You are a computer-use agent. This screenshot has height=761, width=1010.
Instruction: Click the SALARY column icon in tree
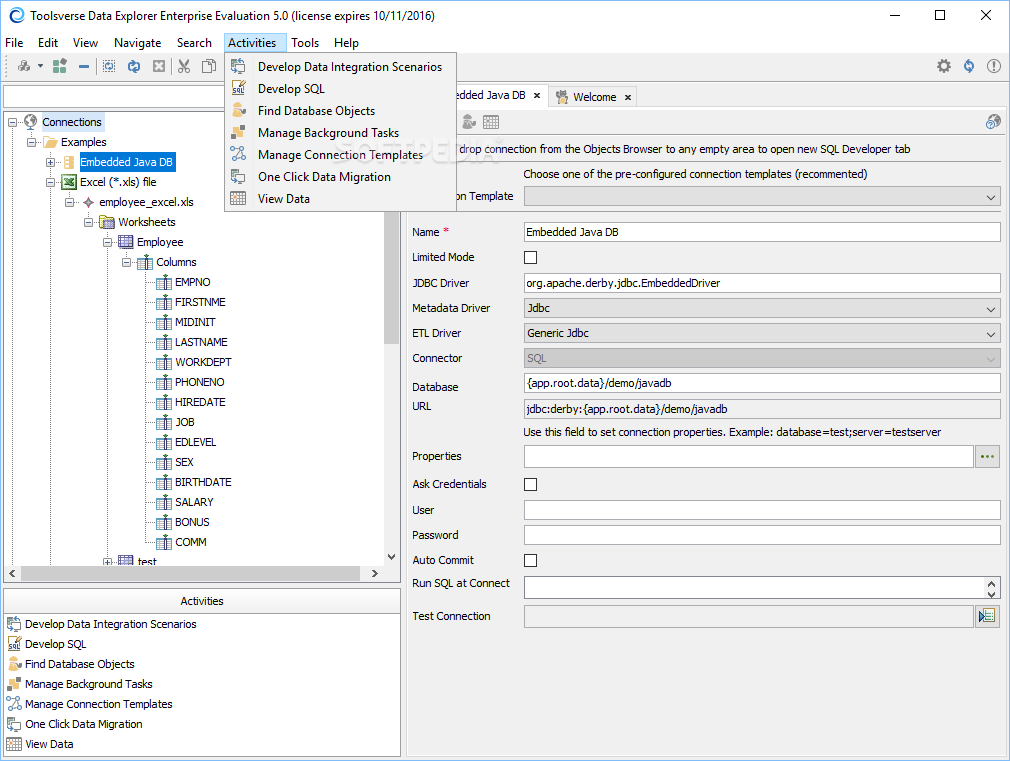(164, 502)
